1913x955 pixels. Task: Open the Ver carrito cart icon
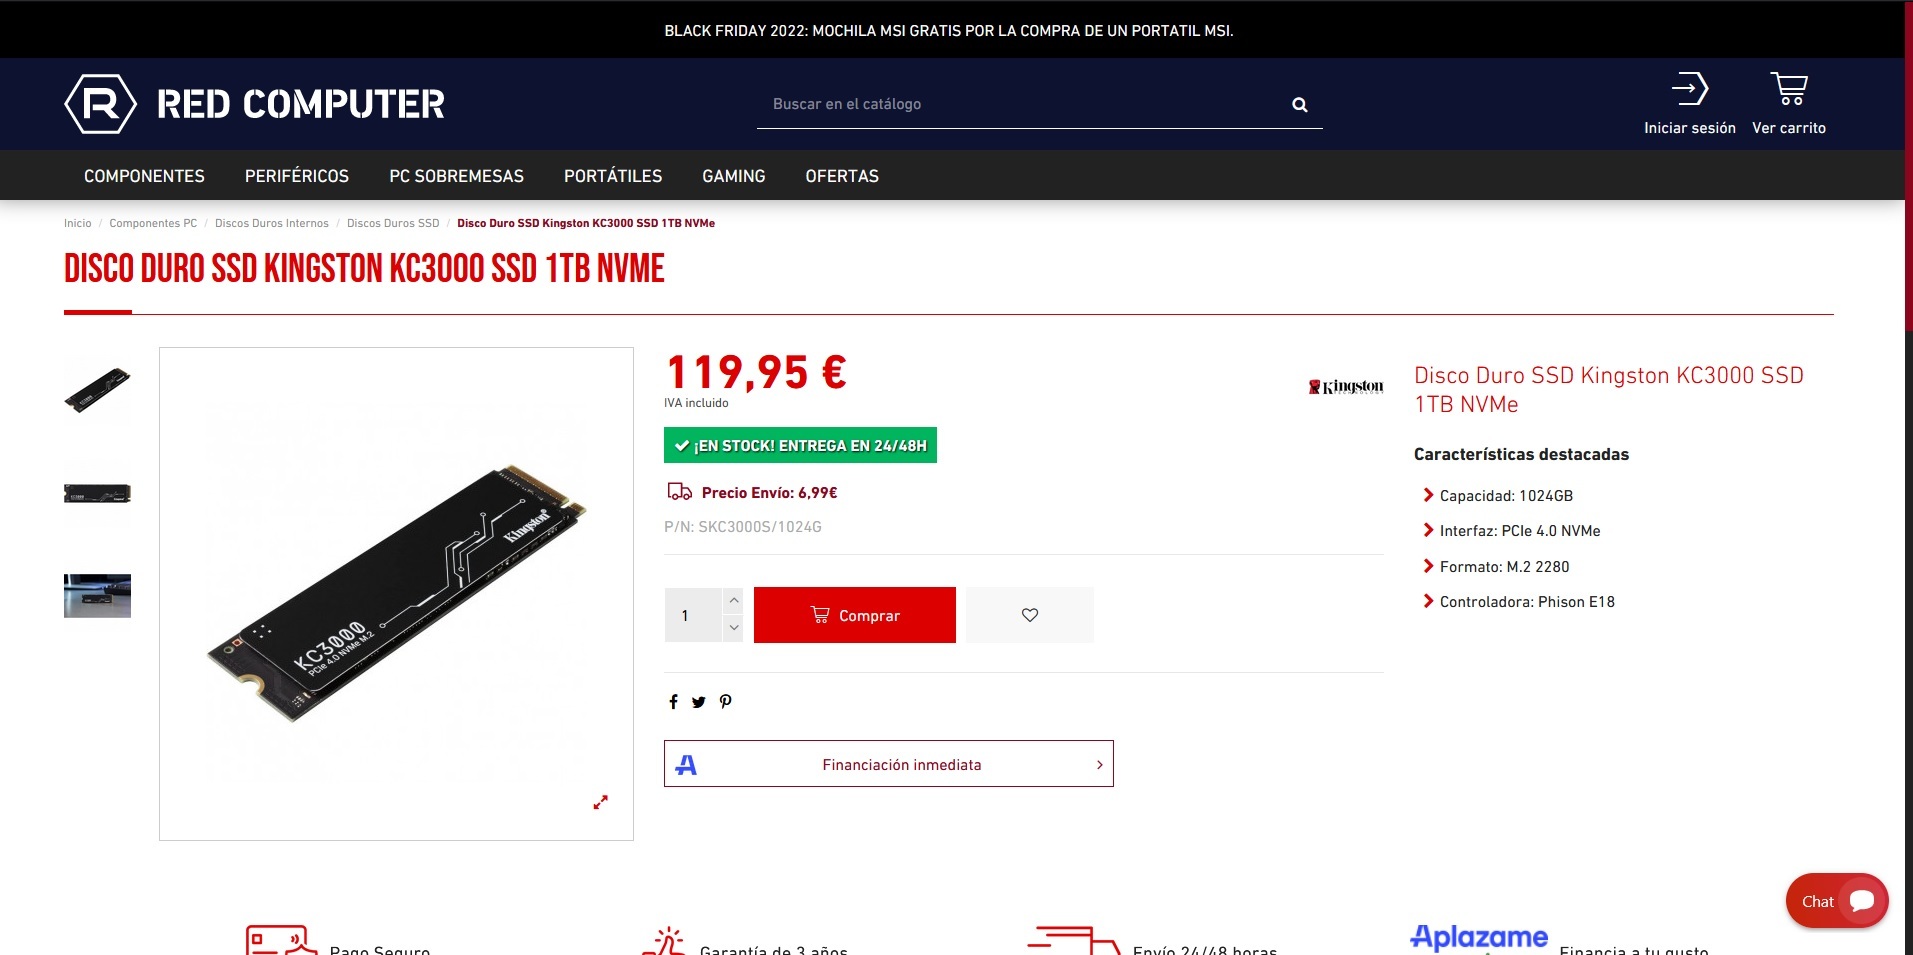(x=1789, y=89)
